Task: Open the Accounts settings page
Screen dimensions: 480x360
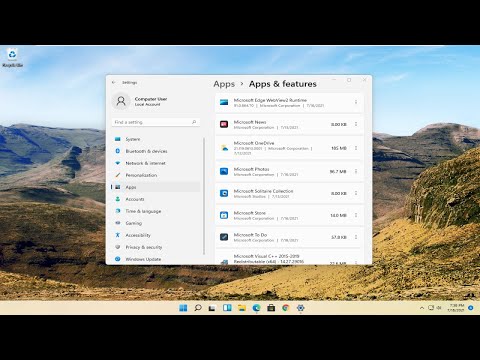Action: [x=156, y=199]
